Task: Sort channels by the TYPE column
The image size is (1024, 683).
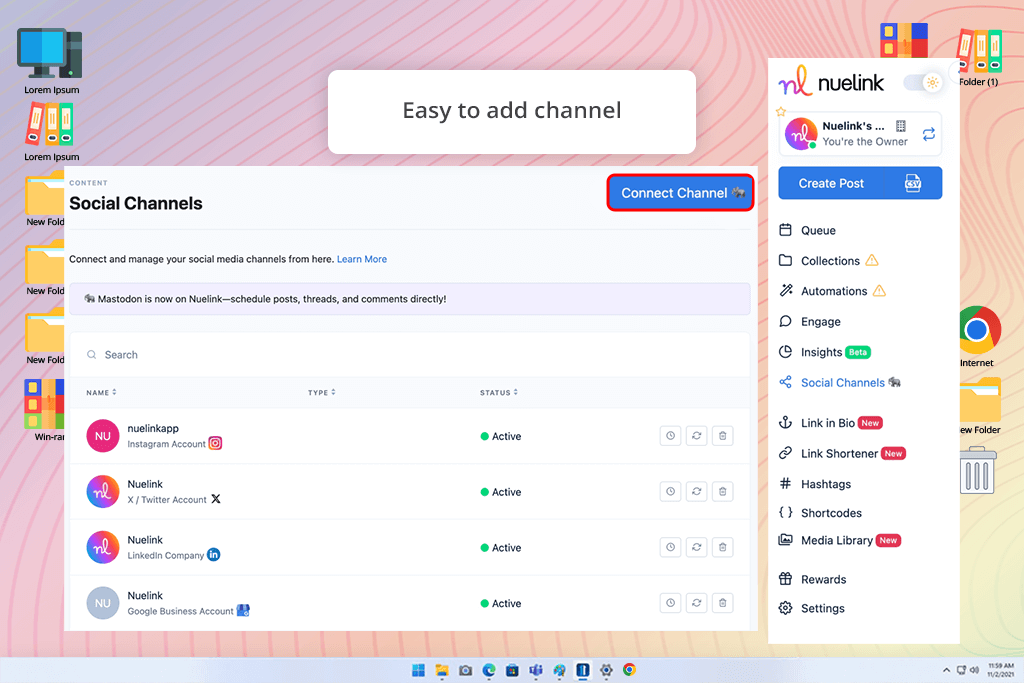Action: point(321,392)
